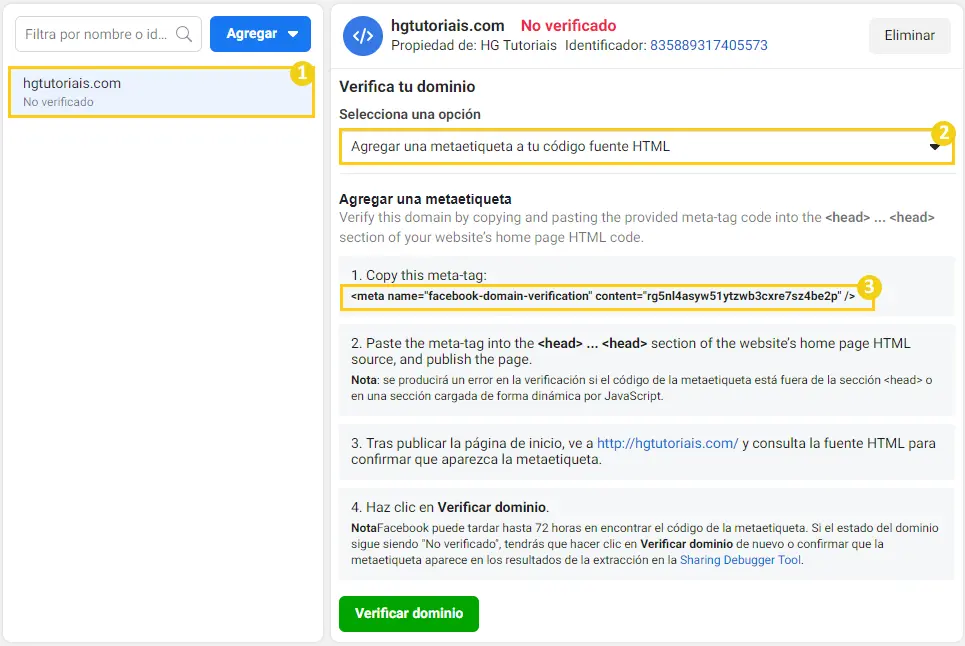The width and height of the screenshot is (965, 646).
Task: Focus the 'Filtra por nombre o id' field
Action: pos(108,34)
